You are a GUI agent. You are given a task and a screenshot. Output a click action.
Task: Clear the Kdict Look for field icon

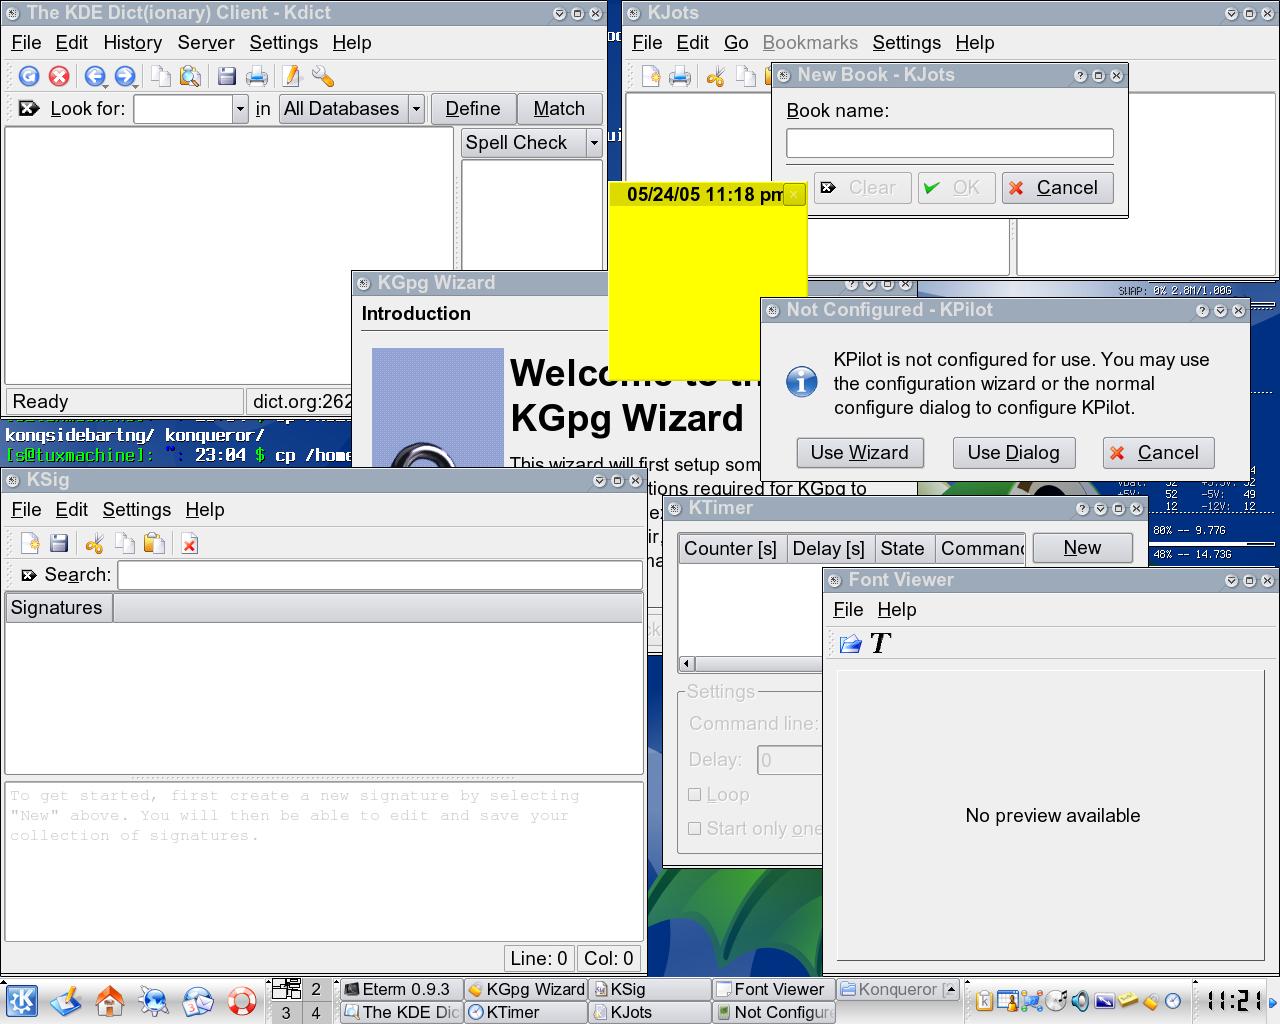point(29,108)
